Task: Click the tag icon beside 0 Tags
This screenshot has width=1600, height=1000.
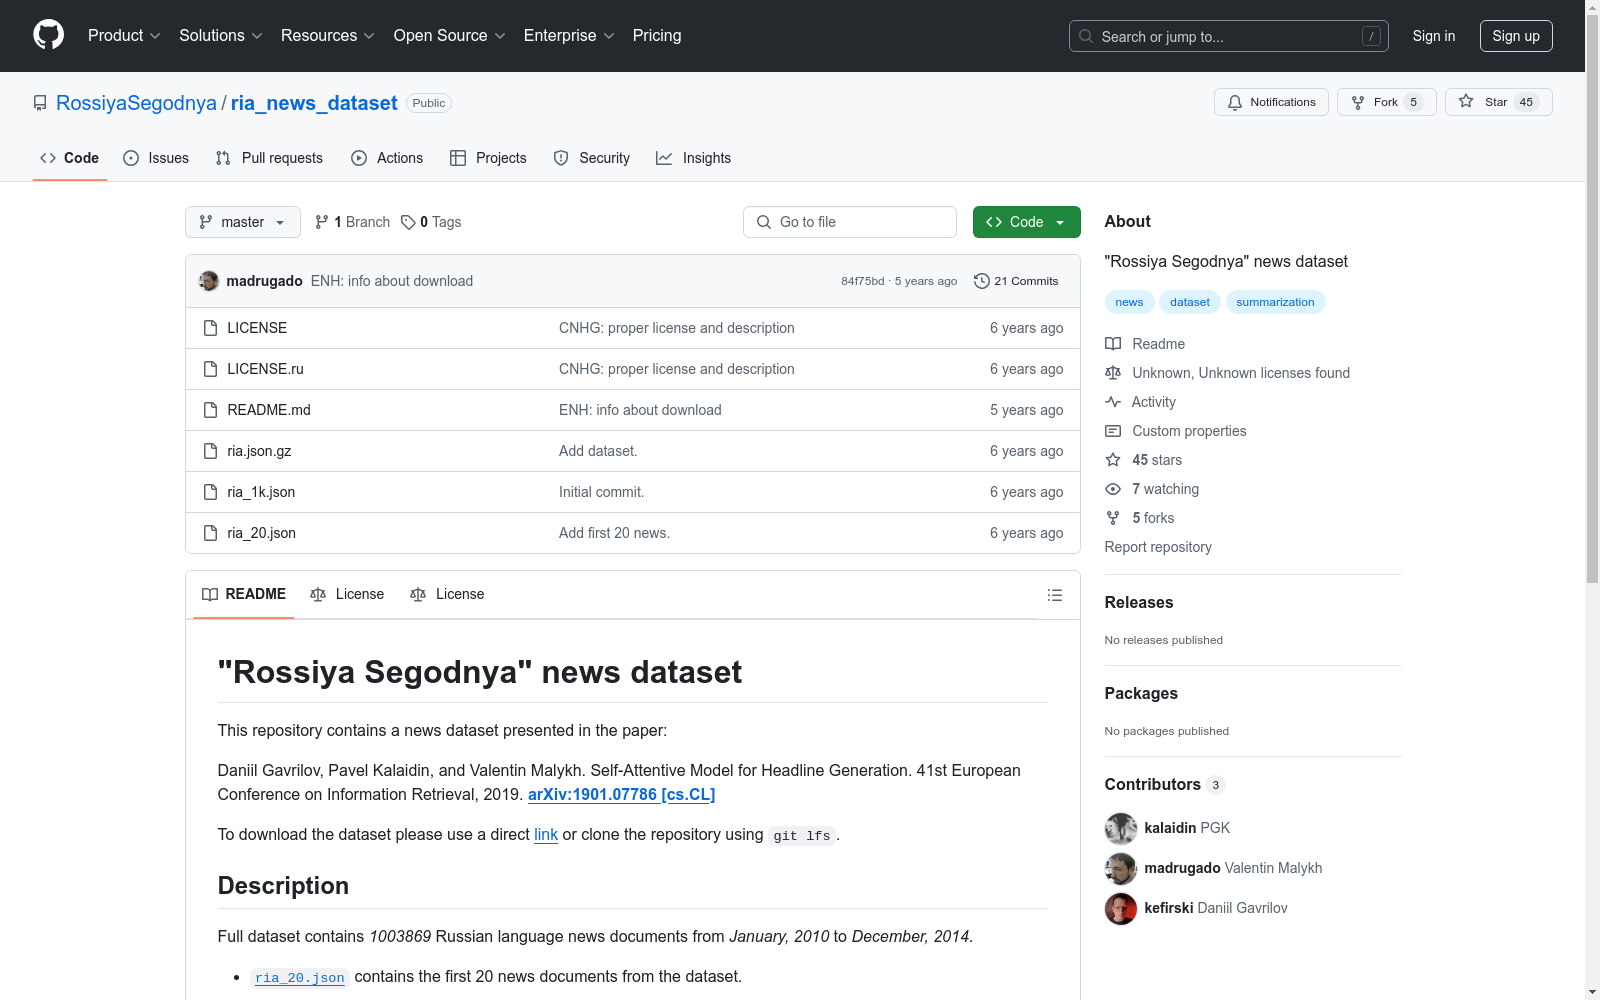Action: [408, 222]
